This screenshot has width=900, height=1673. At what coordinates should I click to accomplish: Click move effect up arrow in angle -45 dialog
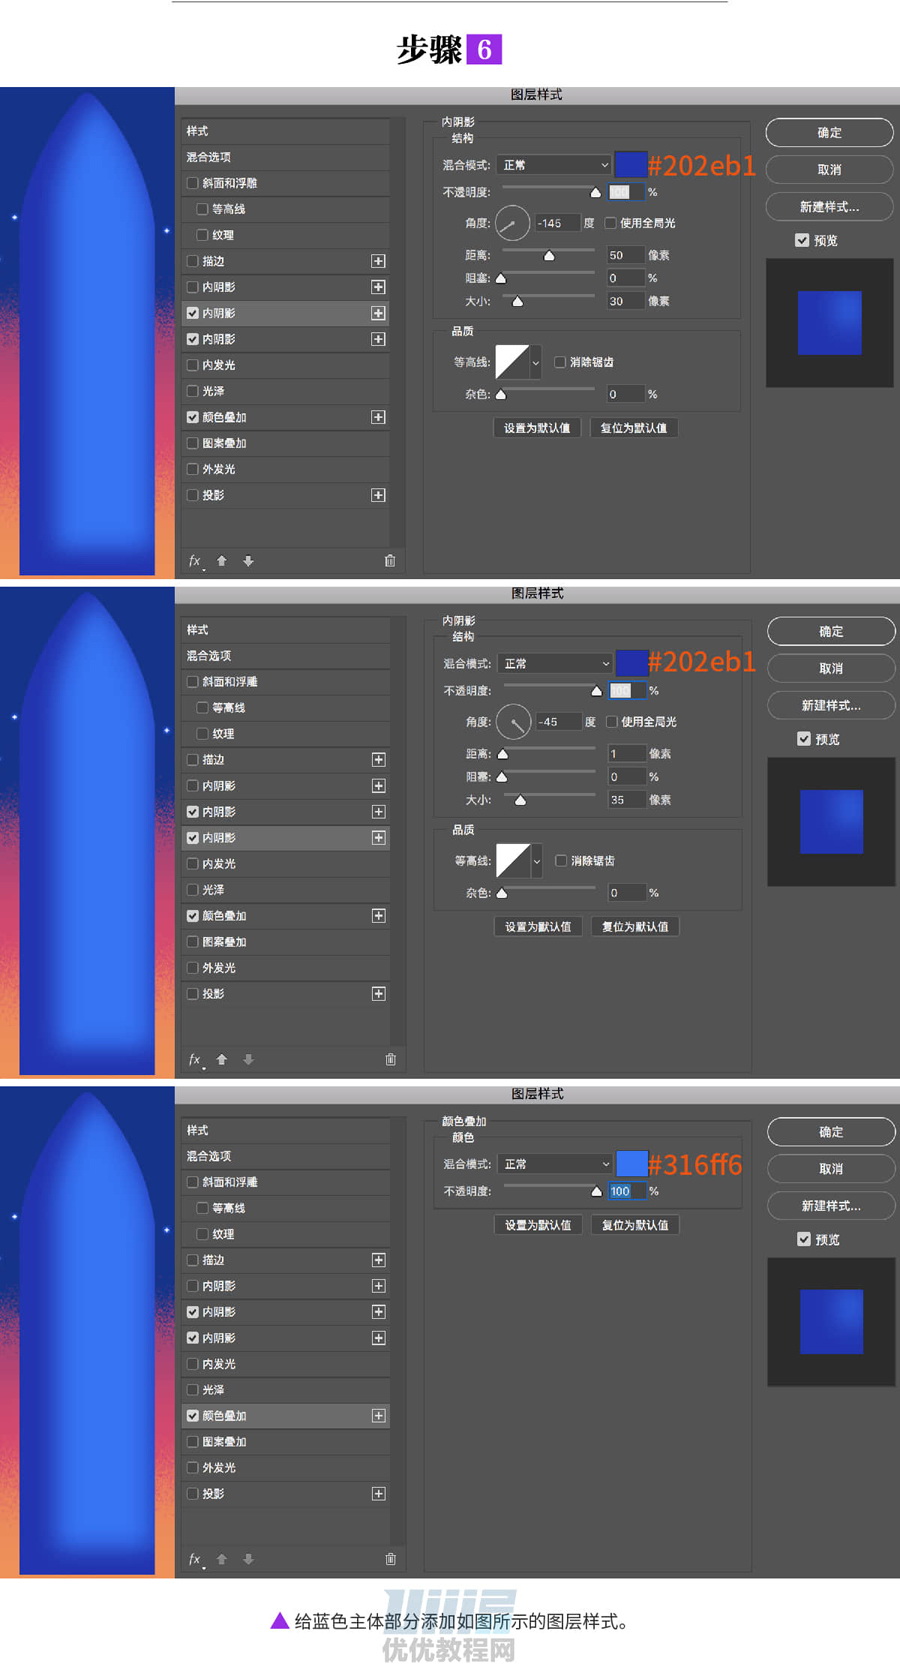(x=222, y=1059)
